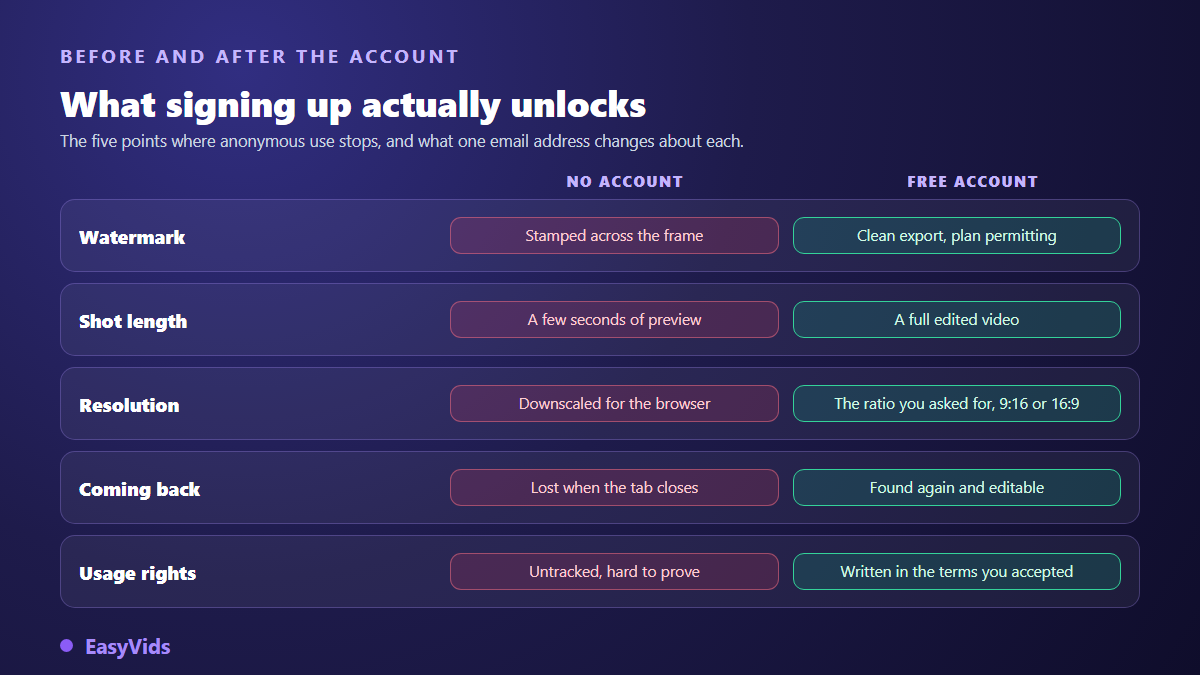Image resolution: width=1200 pixels, height=675 pixels.
Task: Click the 'A full edited video' pill
Action: click(957, 320)
